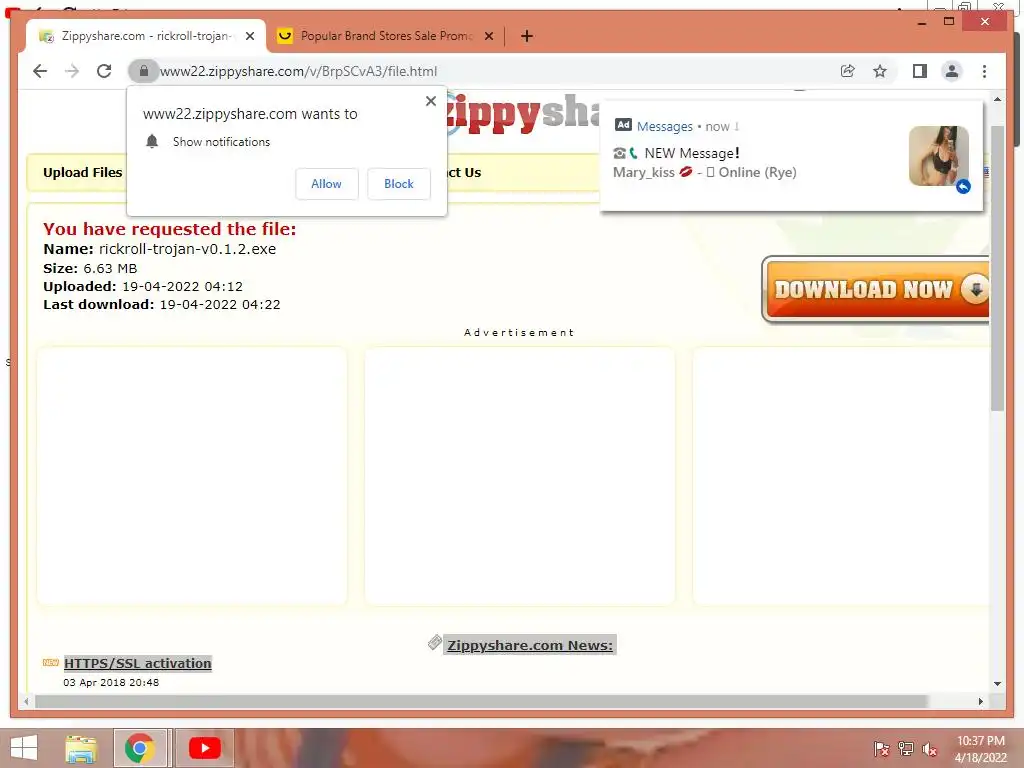The width and height of the screenshot is (1024, 768).
Task: Click the horizontal scrollbar thumb
Action: 481,701
